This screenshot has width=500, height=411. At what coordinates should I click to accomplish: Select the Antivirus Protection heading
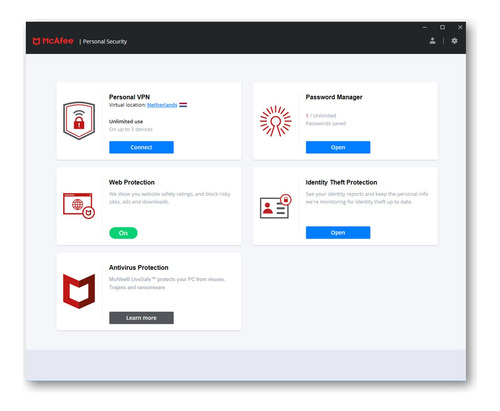(139, 268)
